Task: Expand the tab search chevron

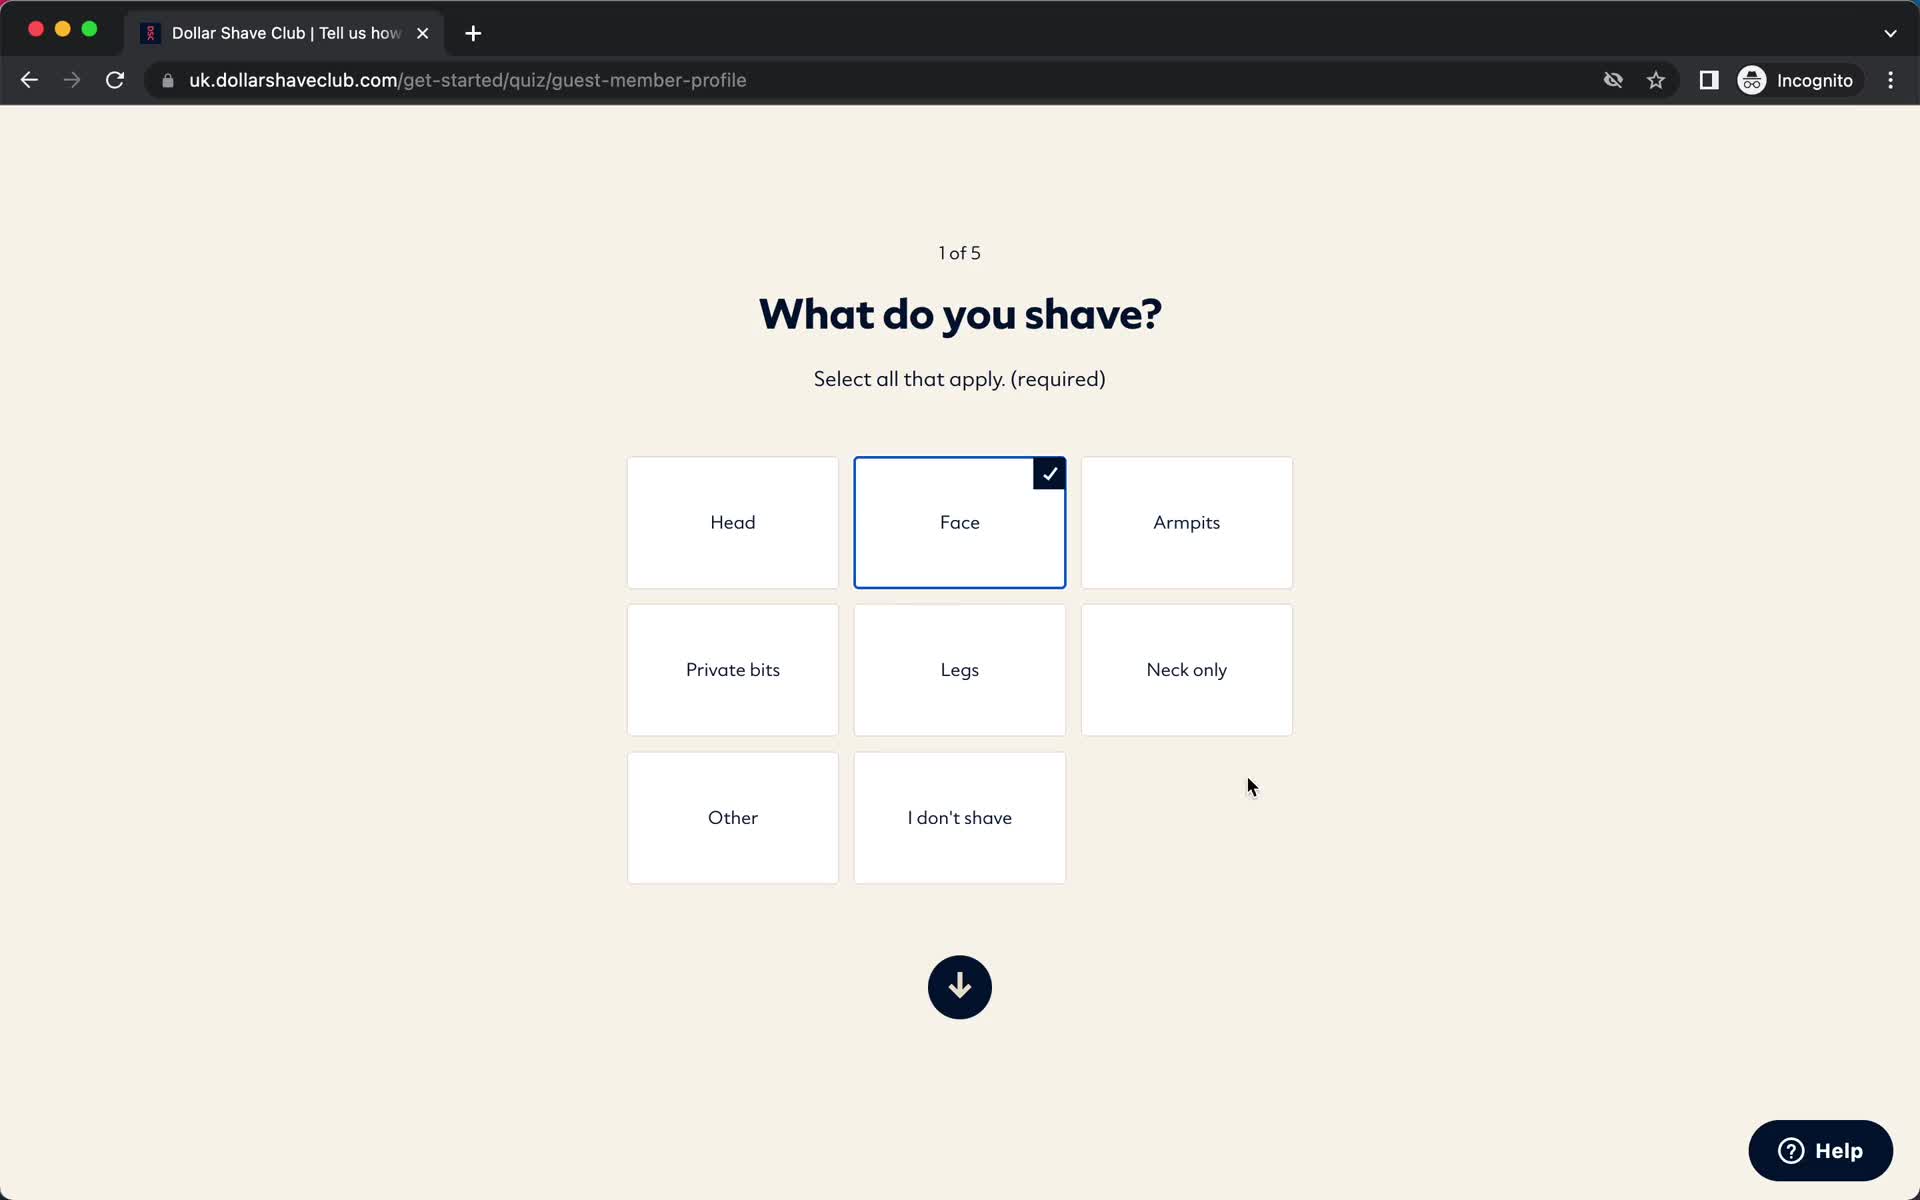Action: pos(1890,33)
